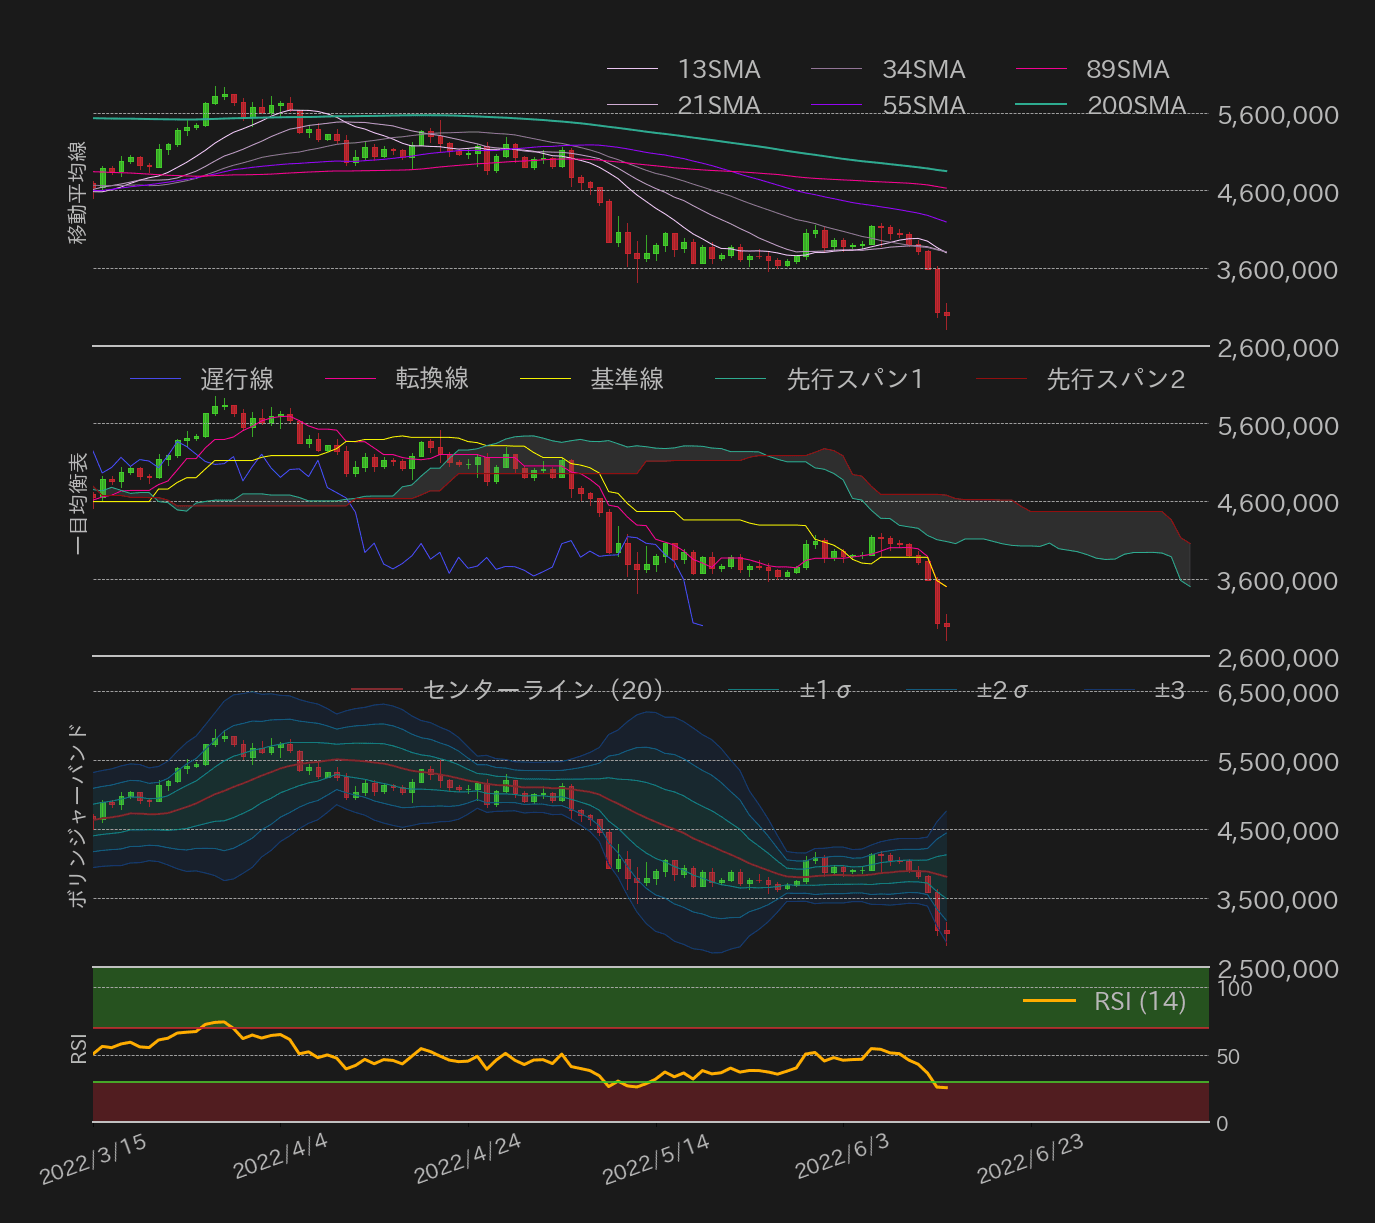Click the 89SMA magenta line marker
Viewport: 1375px width, 1223px height.
[1040, 69]
